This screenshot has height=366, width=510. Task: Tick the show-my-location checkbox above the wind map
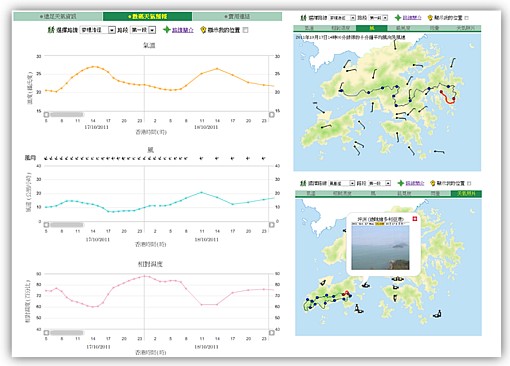coord(466,18)
